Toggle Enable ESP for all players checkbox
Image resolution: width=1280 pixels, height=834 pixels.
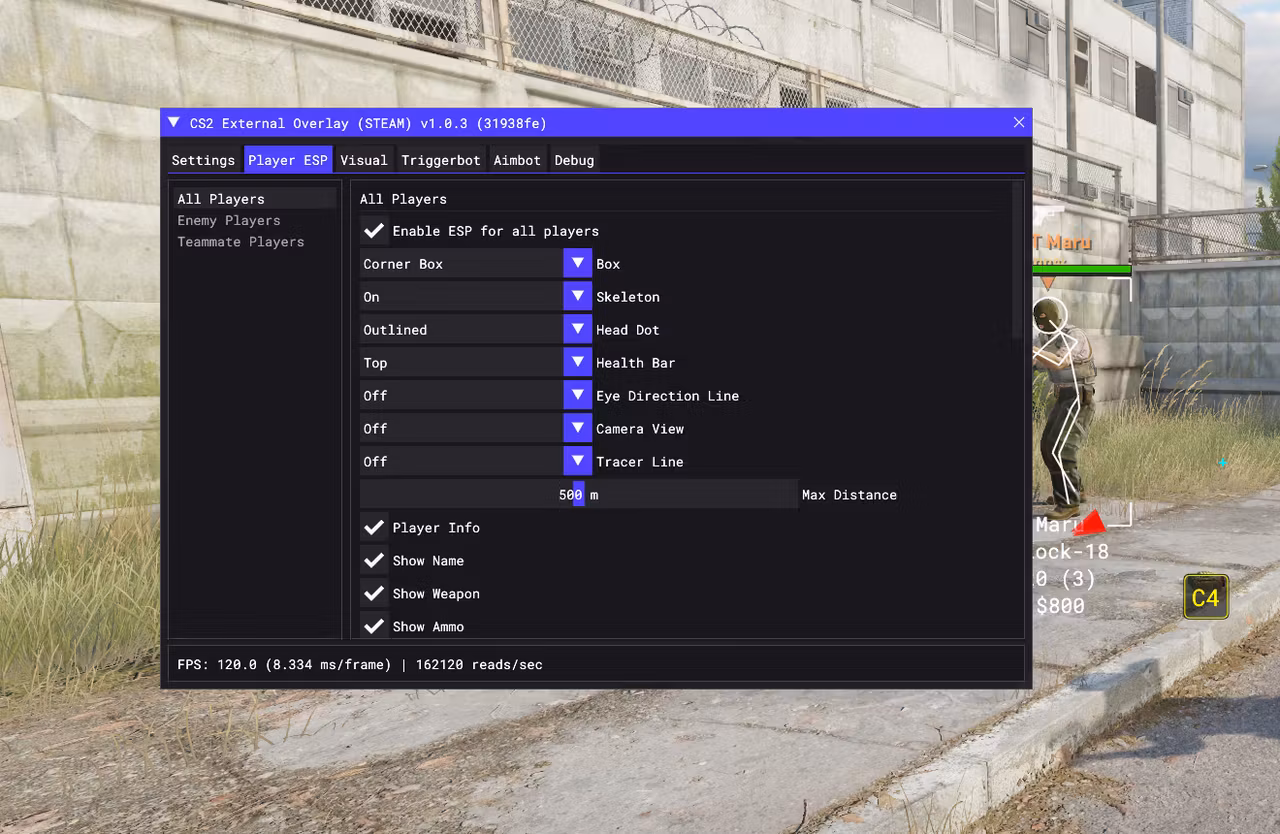pos(374,231)
